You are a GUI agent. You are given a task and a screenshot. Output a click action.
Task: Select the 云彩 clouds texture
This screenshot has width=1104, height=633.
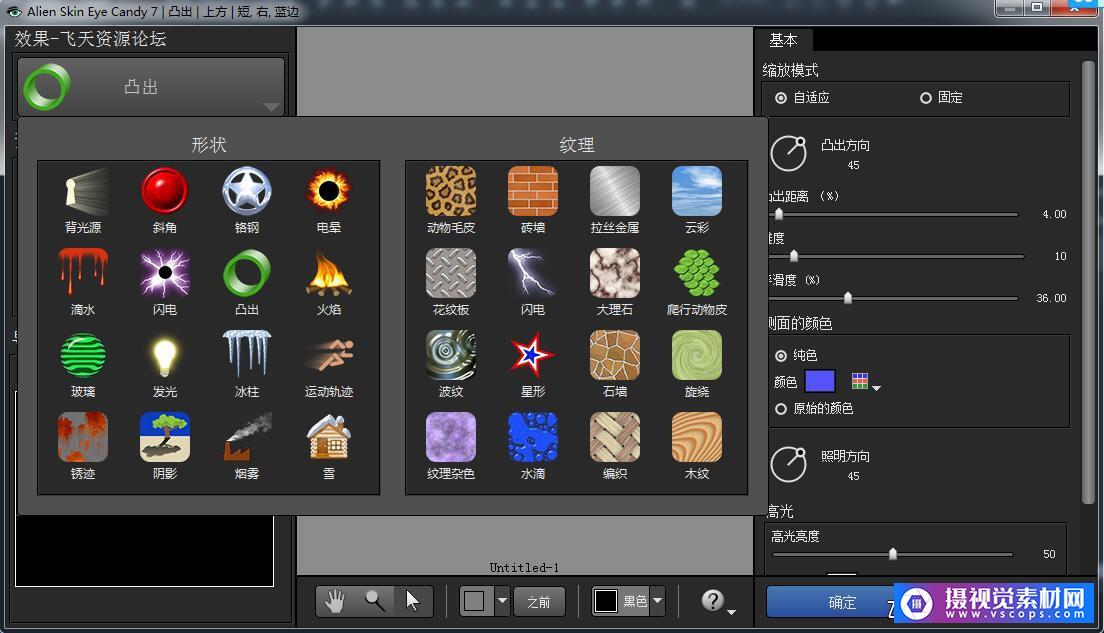(x=697, y=200)
